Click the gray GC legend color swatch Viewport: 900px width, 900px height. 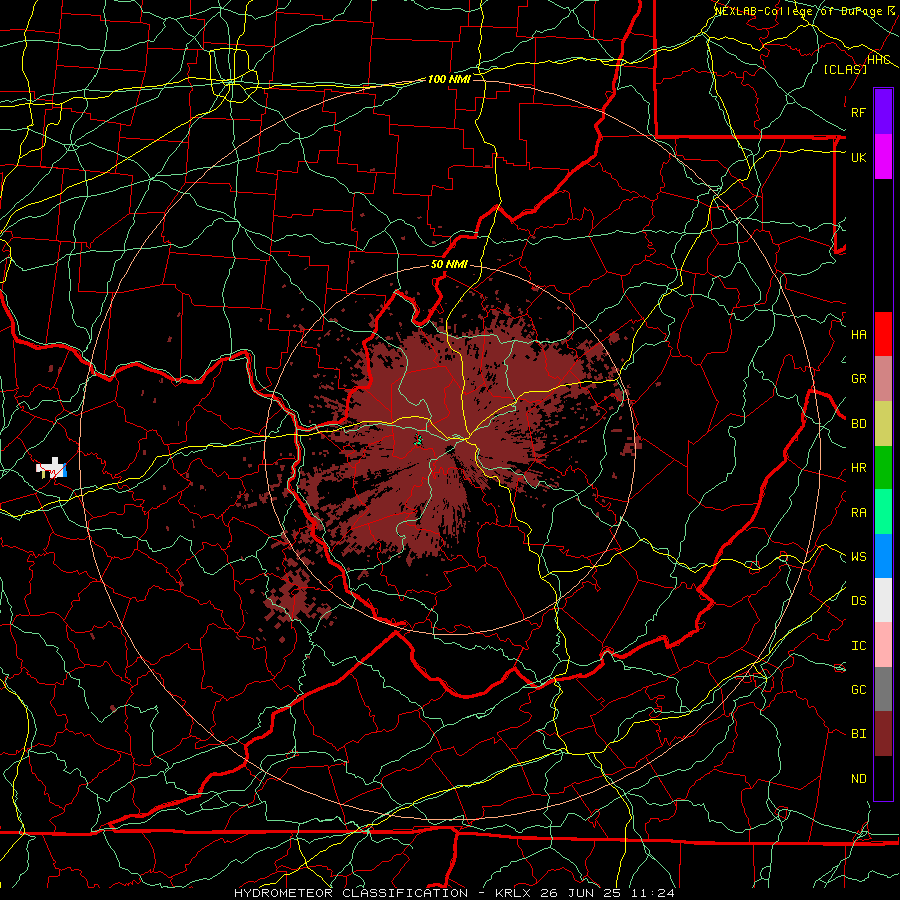(883, 689)
